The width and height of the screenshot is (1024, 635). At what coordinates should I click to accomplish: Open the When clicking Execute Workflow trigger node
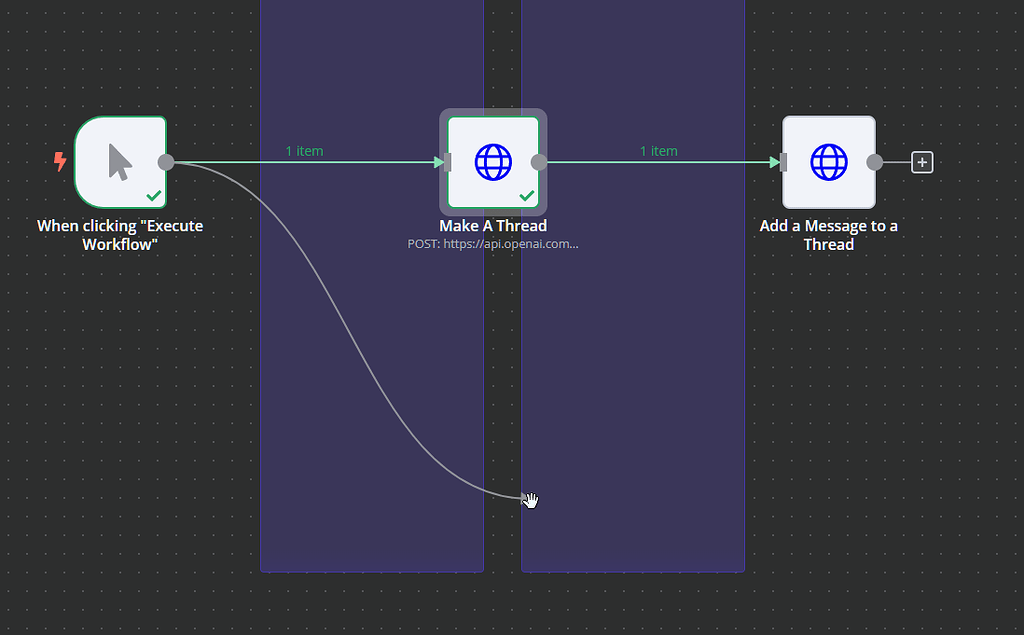tap(118, 162)
